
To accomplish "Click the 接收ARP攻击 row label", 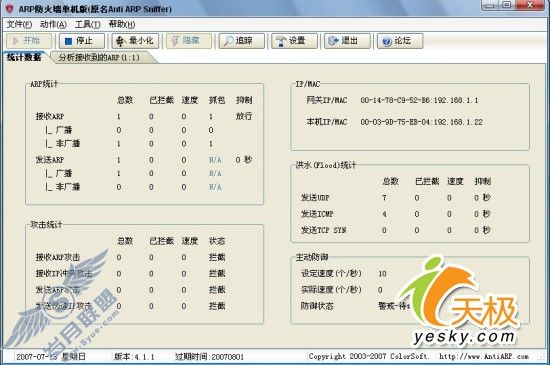I will [x=58, y=257].
